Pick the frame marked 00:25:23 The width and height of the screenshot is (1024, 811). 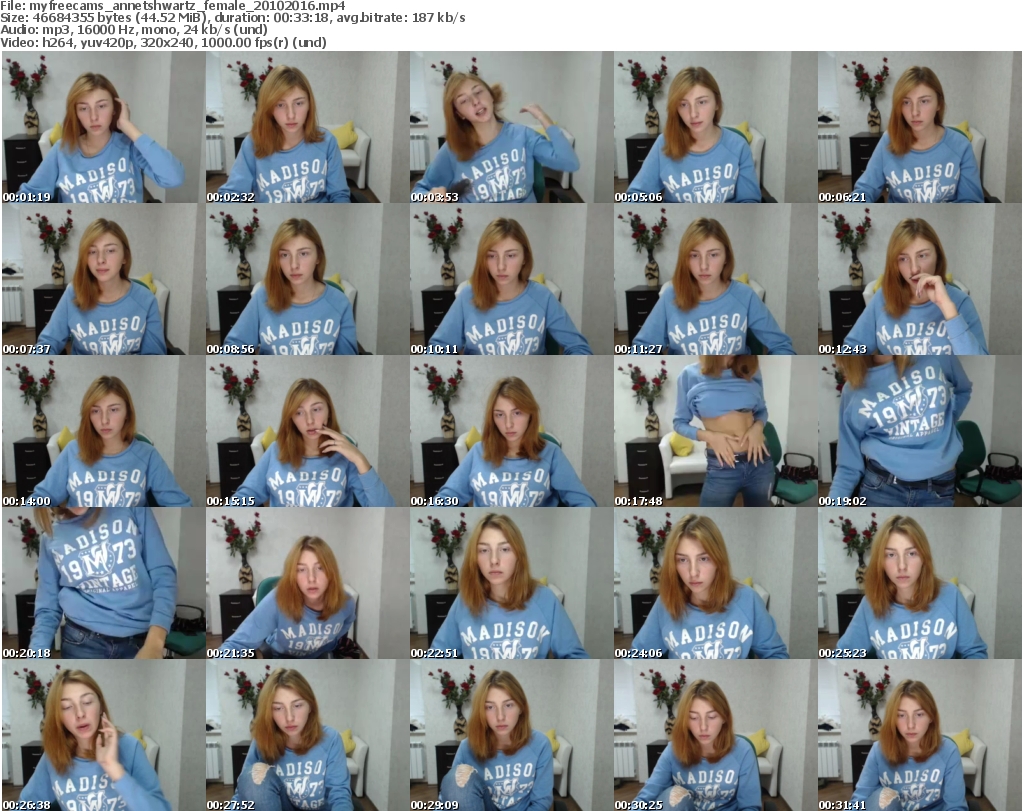pyautogui.click(x=920, y=583)
